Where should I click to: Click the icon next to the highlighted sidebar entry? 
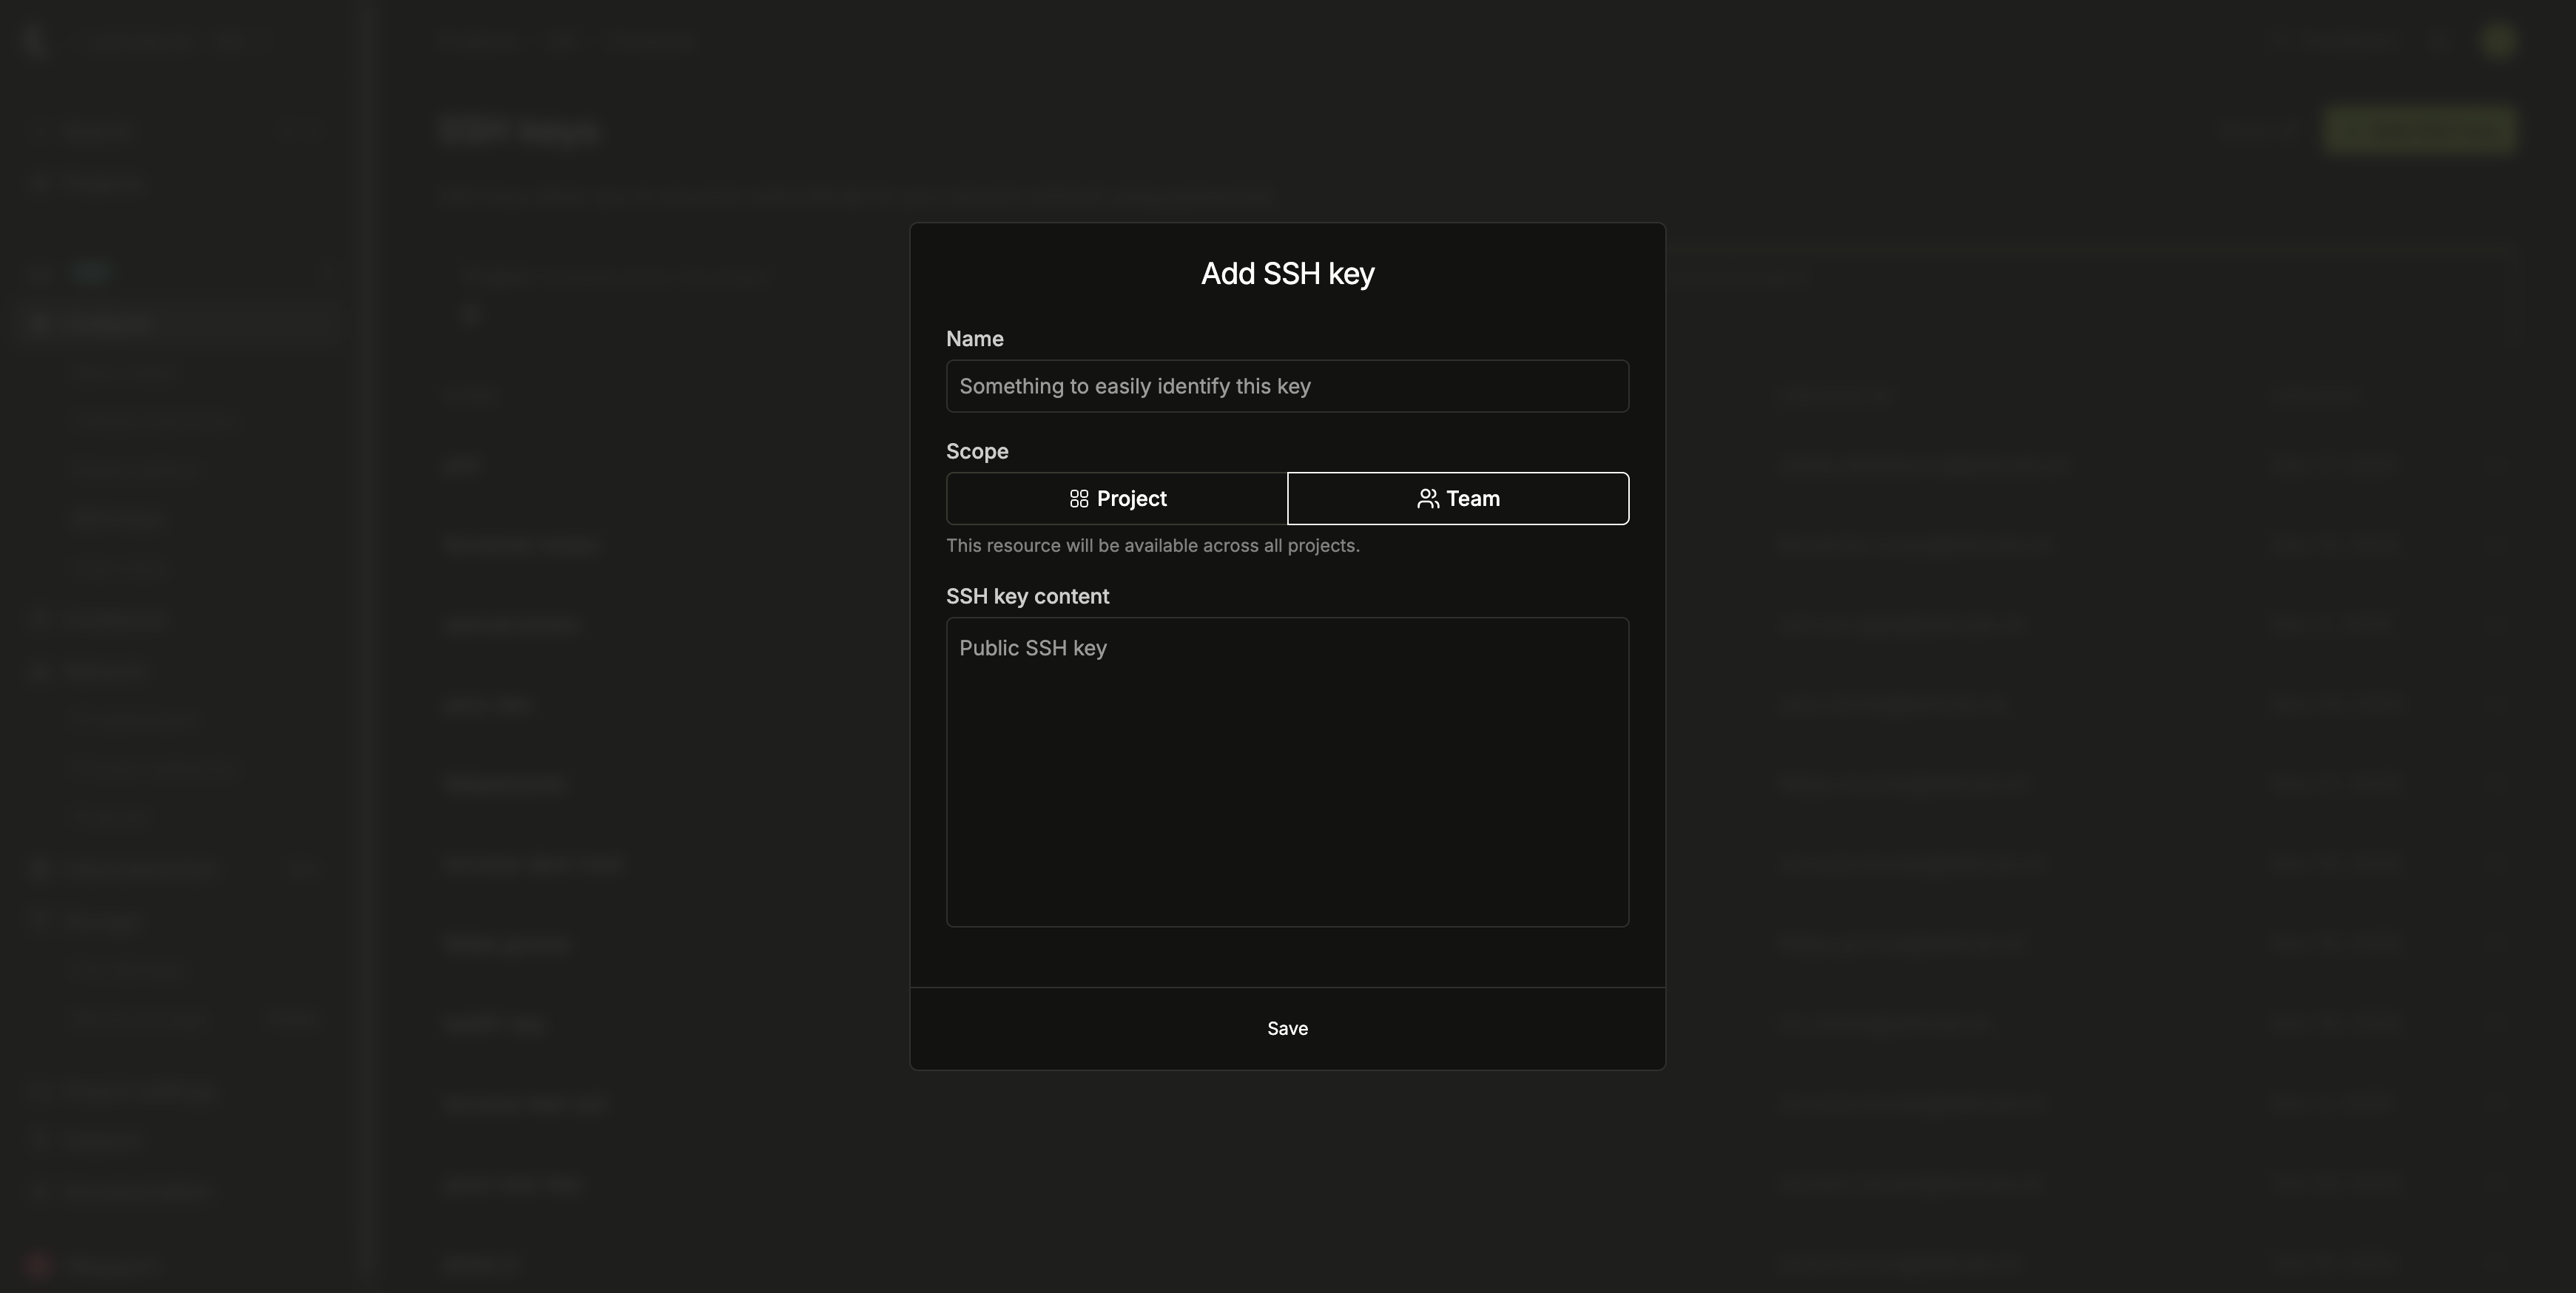[x=39, y=322]
